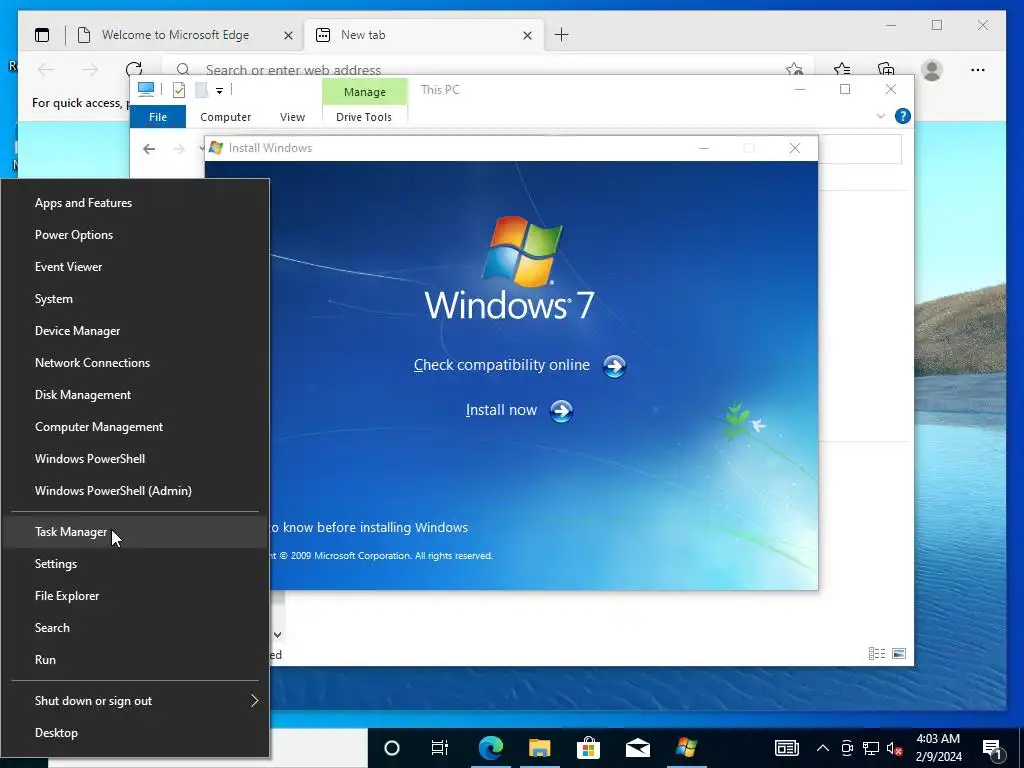Open Task Manager menu entry

coord(136,532)
